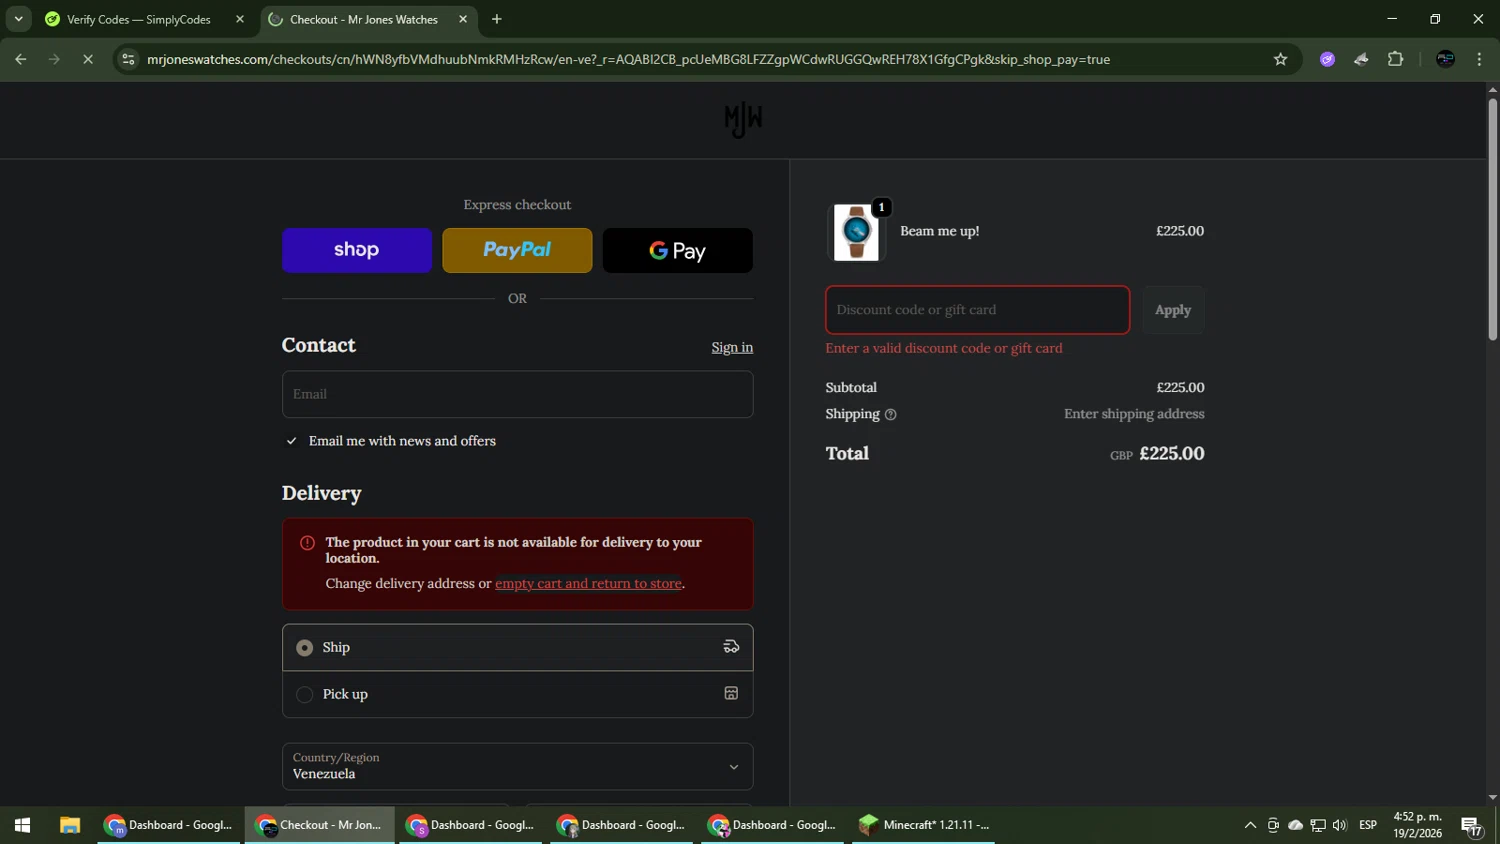Image resolution: width=1500 pixels, height=844 pixels.
Task: Stop page loading in browser toolbar
Action: tap(88, 59)
